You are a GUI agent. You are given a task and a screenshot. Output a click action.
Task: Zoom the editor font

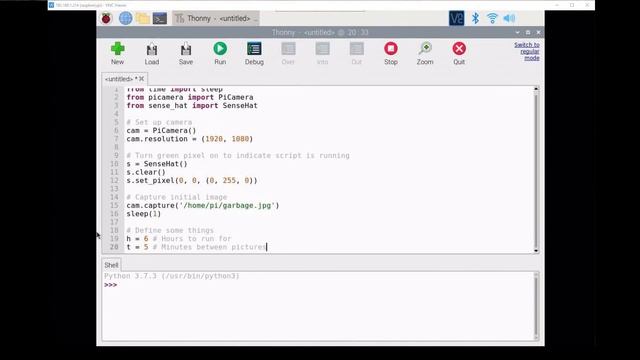(x=425, y=53)
